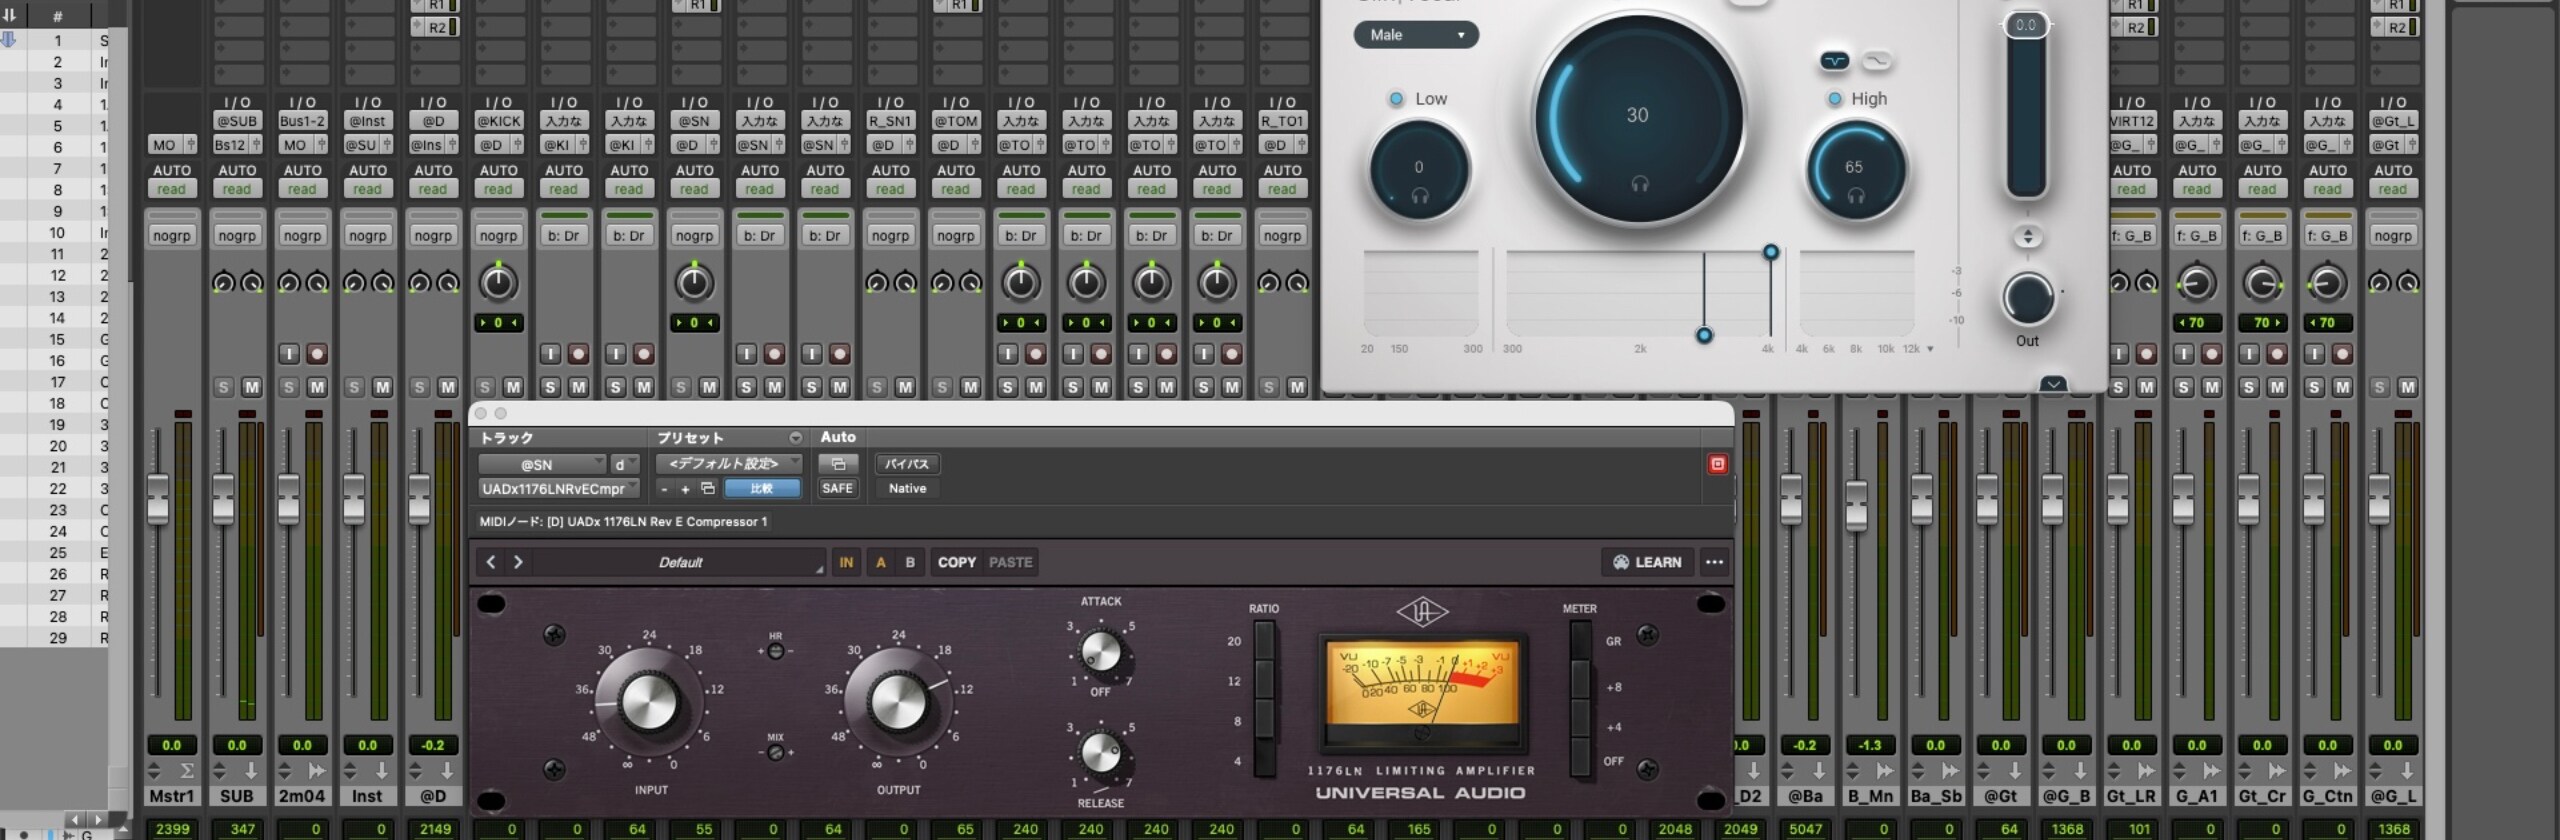Click the 1176 ATTACK knob

pyautogui.click(x=1101, y=652)
